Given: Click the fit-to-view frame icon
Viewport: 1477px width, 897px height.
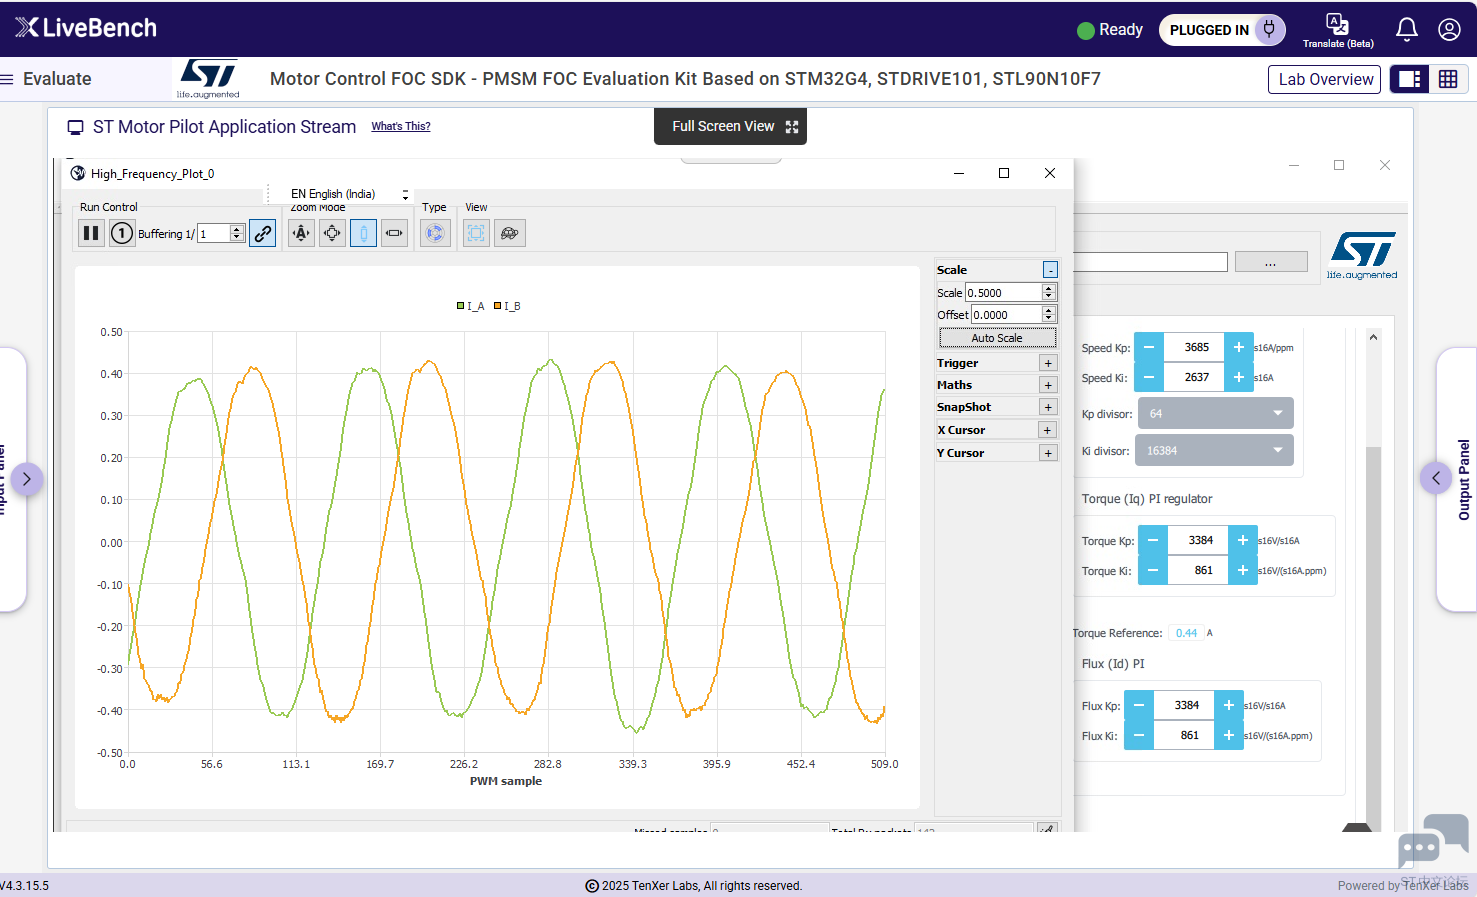Looking at the screenshot, I should pos(476,233).
